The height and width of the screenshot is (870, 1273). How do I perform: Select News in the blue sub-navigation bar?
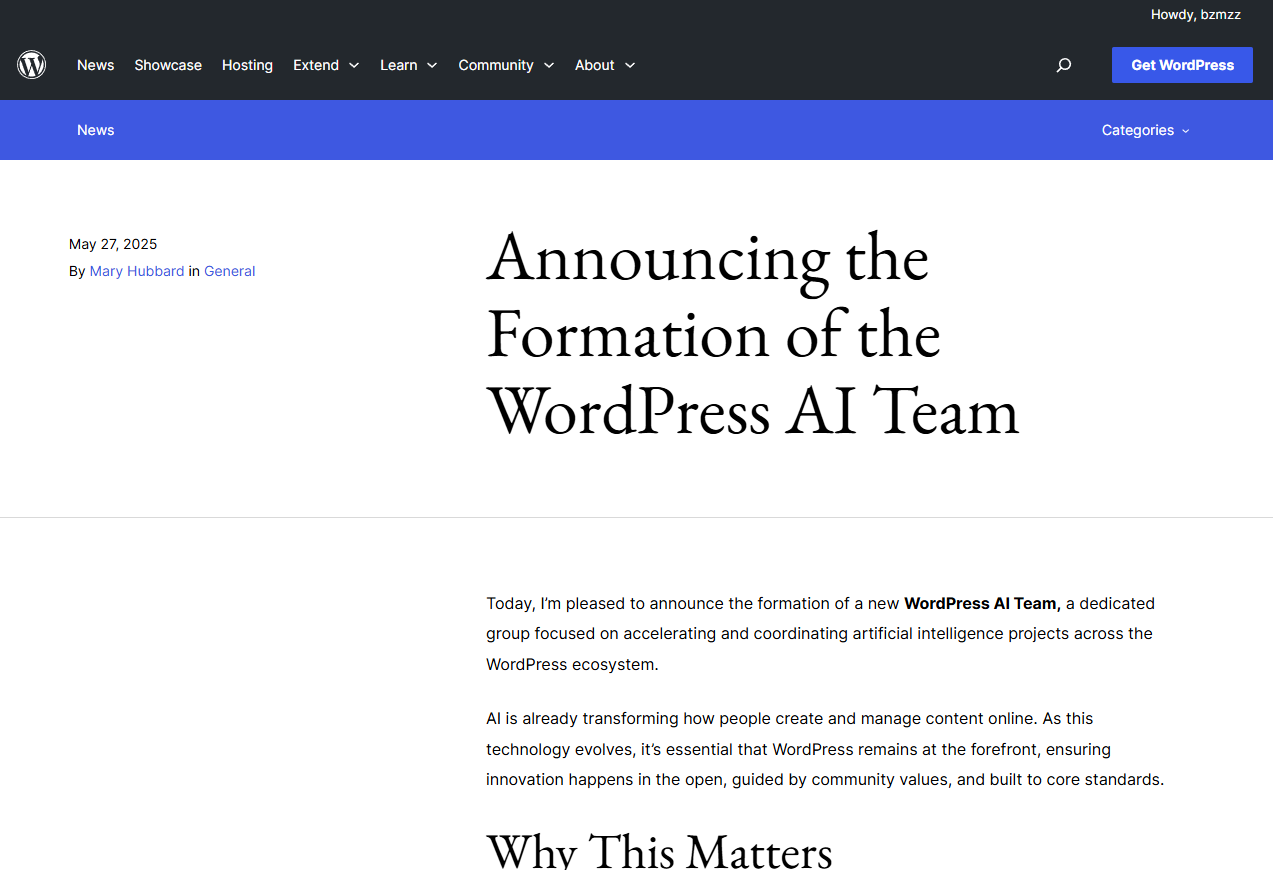pyautogui.click(x=96, y=130)
